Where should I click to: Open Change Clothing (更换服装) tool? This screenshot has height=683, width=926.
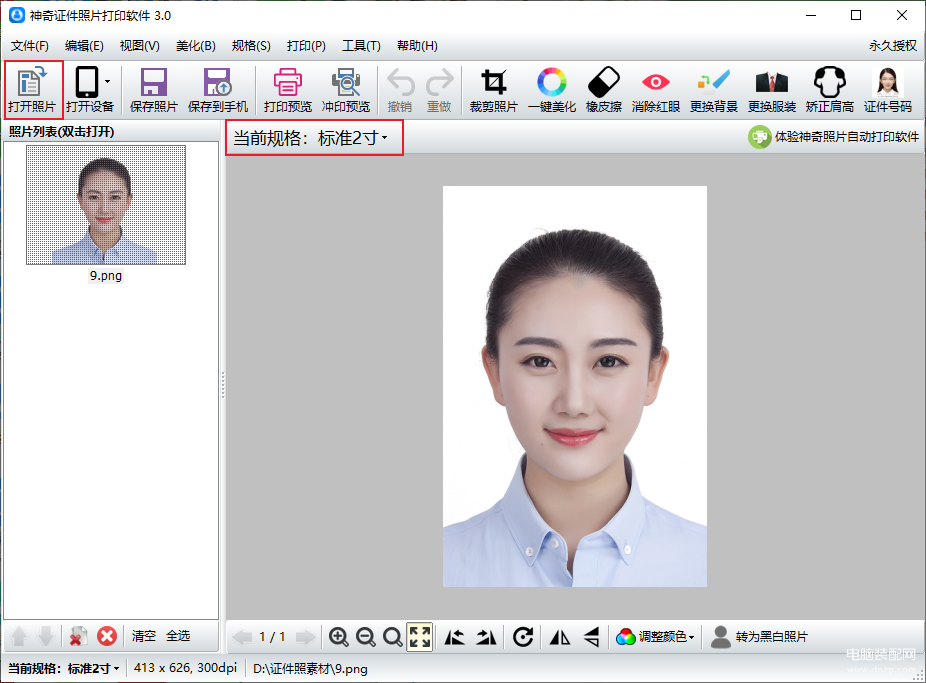click(771, 90)
